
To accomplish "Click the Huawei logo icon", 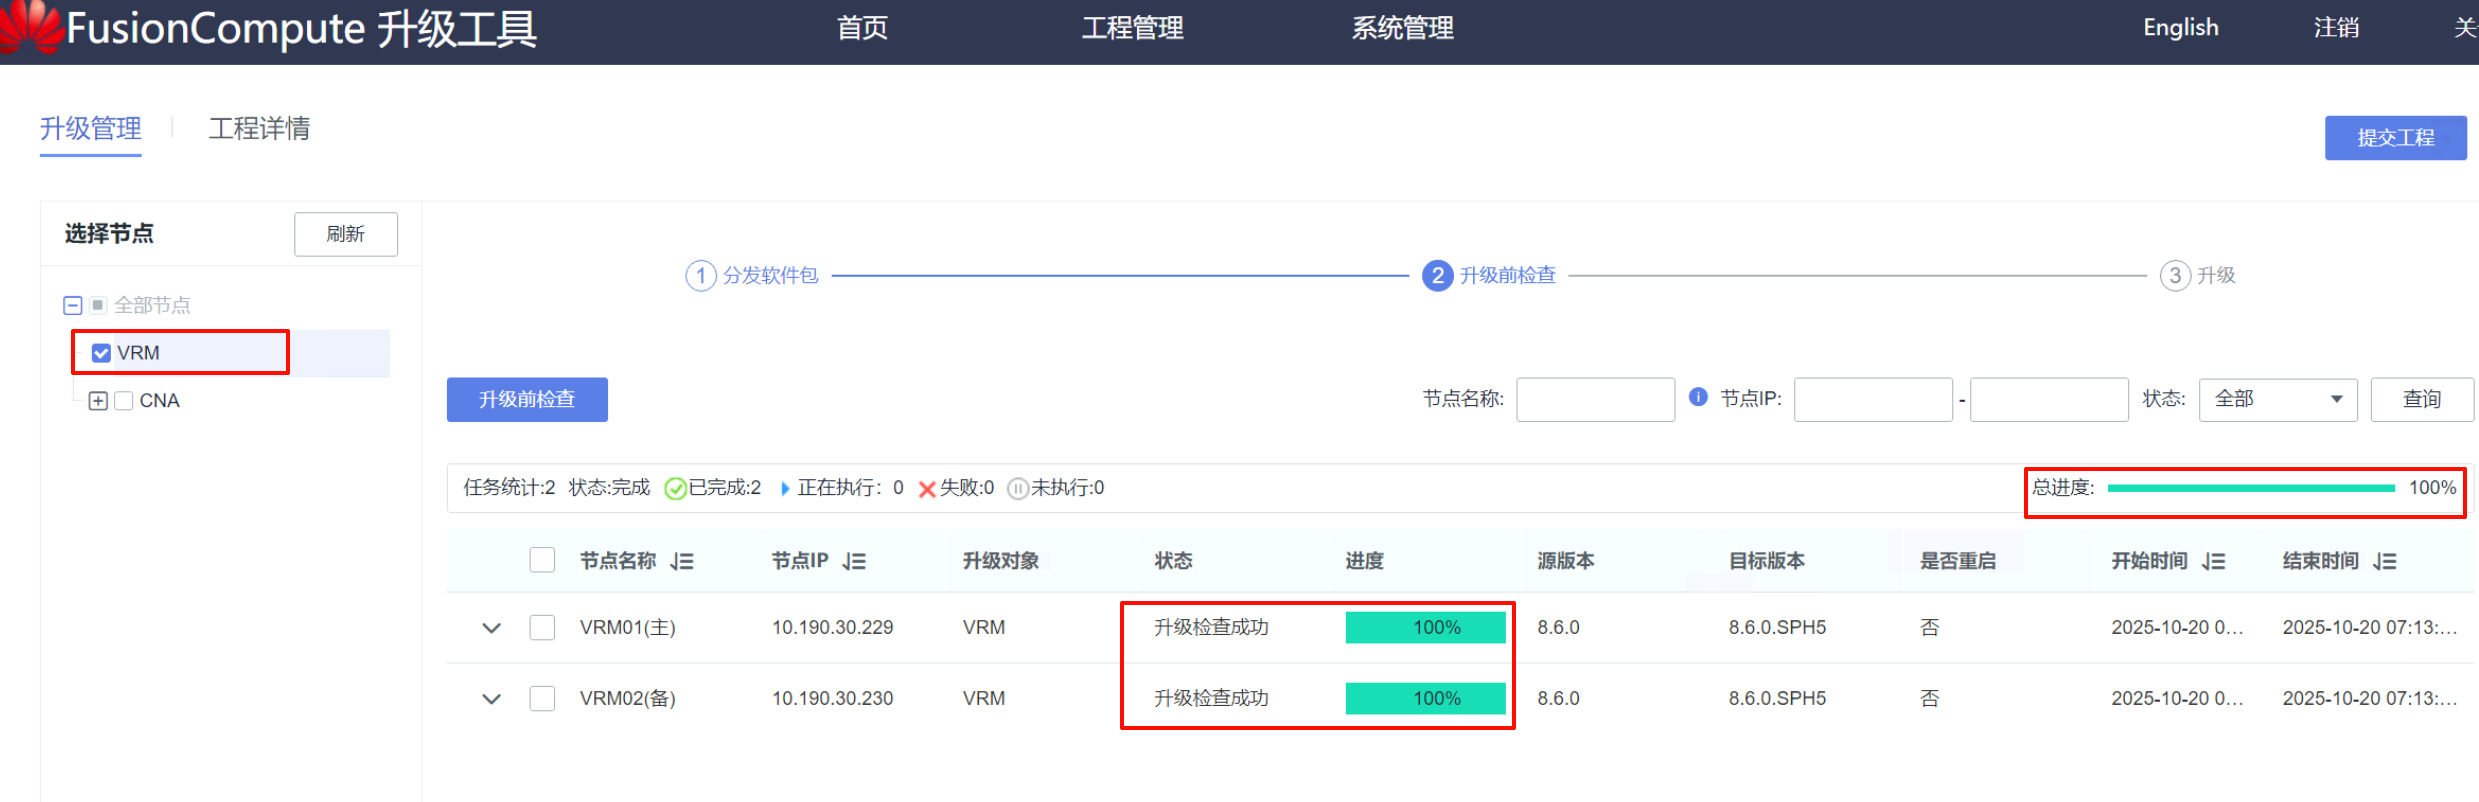I will pyautogui.click(x=30, y=26).
